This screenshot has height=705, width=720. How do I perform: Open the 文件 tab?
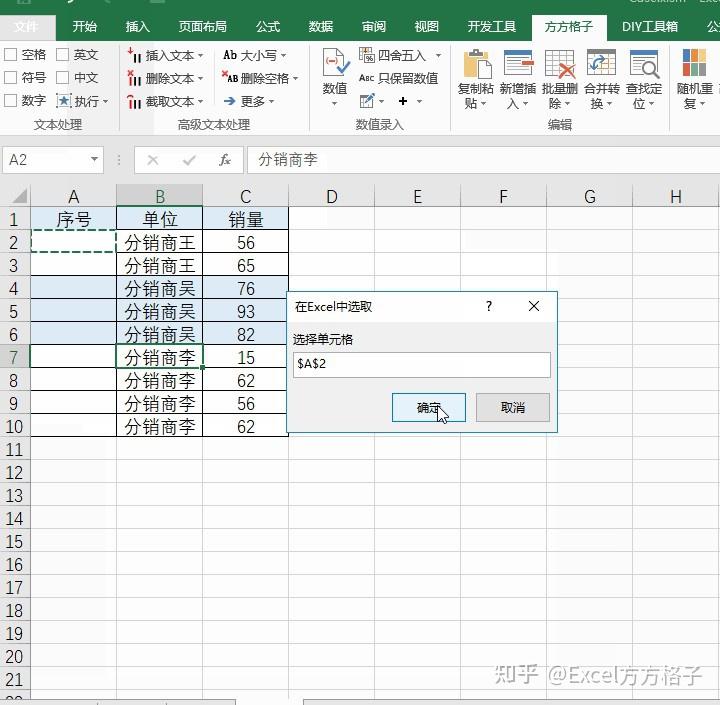coord(26,27)
